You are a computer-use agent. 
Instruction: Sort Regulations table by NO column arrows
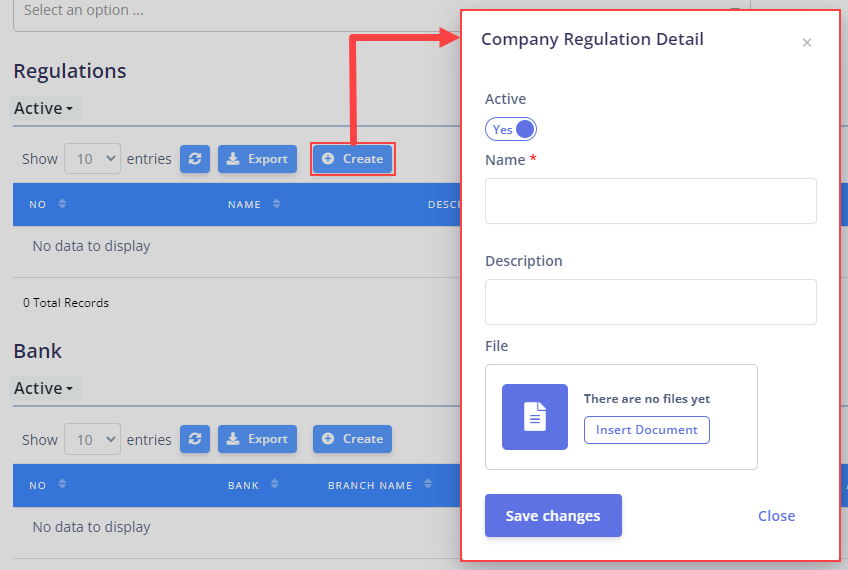62,204
